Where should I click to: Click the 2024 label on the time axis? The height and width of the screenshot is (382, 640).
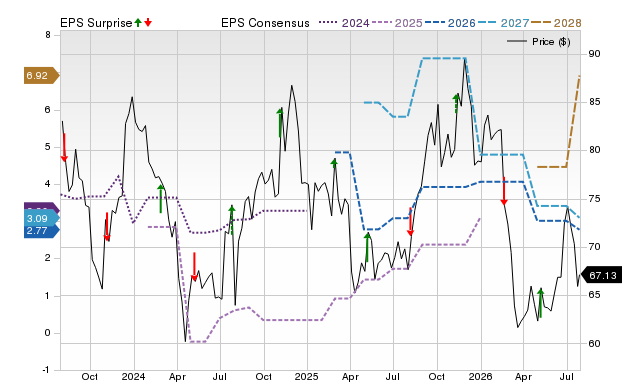coord(133,376)
